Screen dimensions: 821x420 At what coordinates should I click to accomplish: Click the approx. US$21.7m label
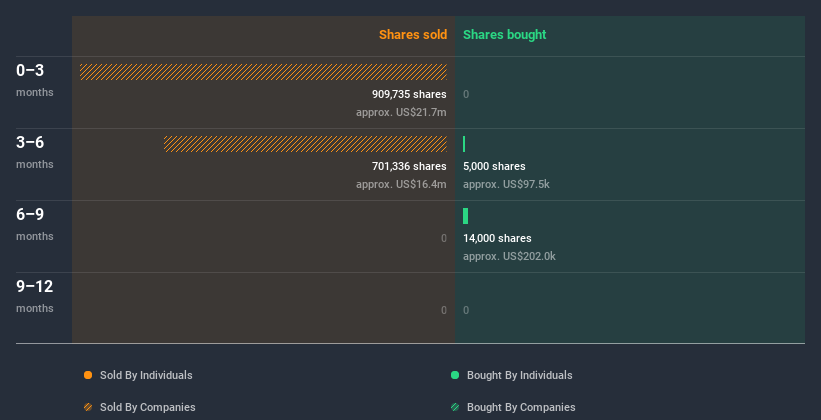401,112
